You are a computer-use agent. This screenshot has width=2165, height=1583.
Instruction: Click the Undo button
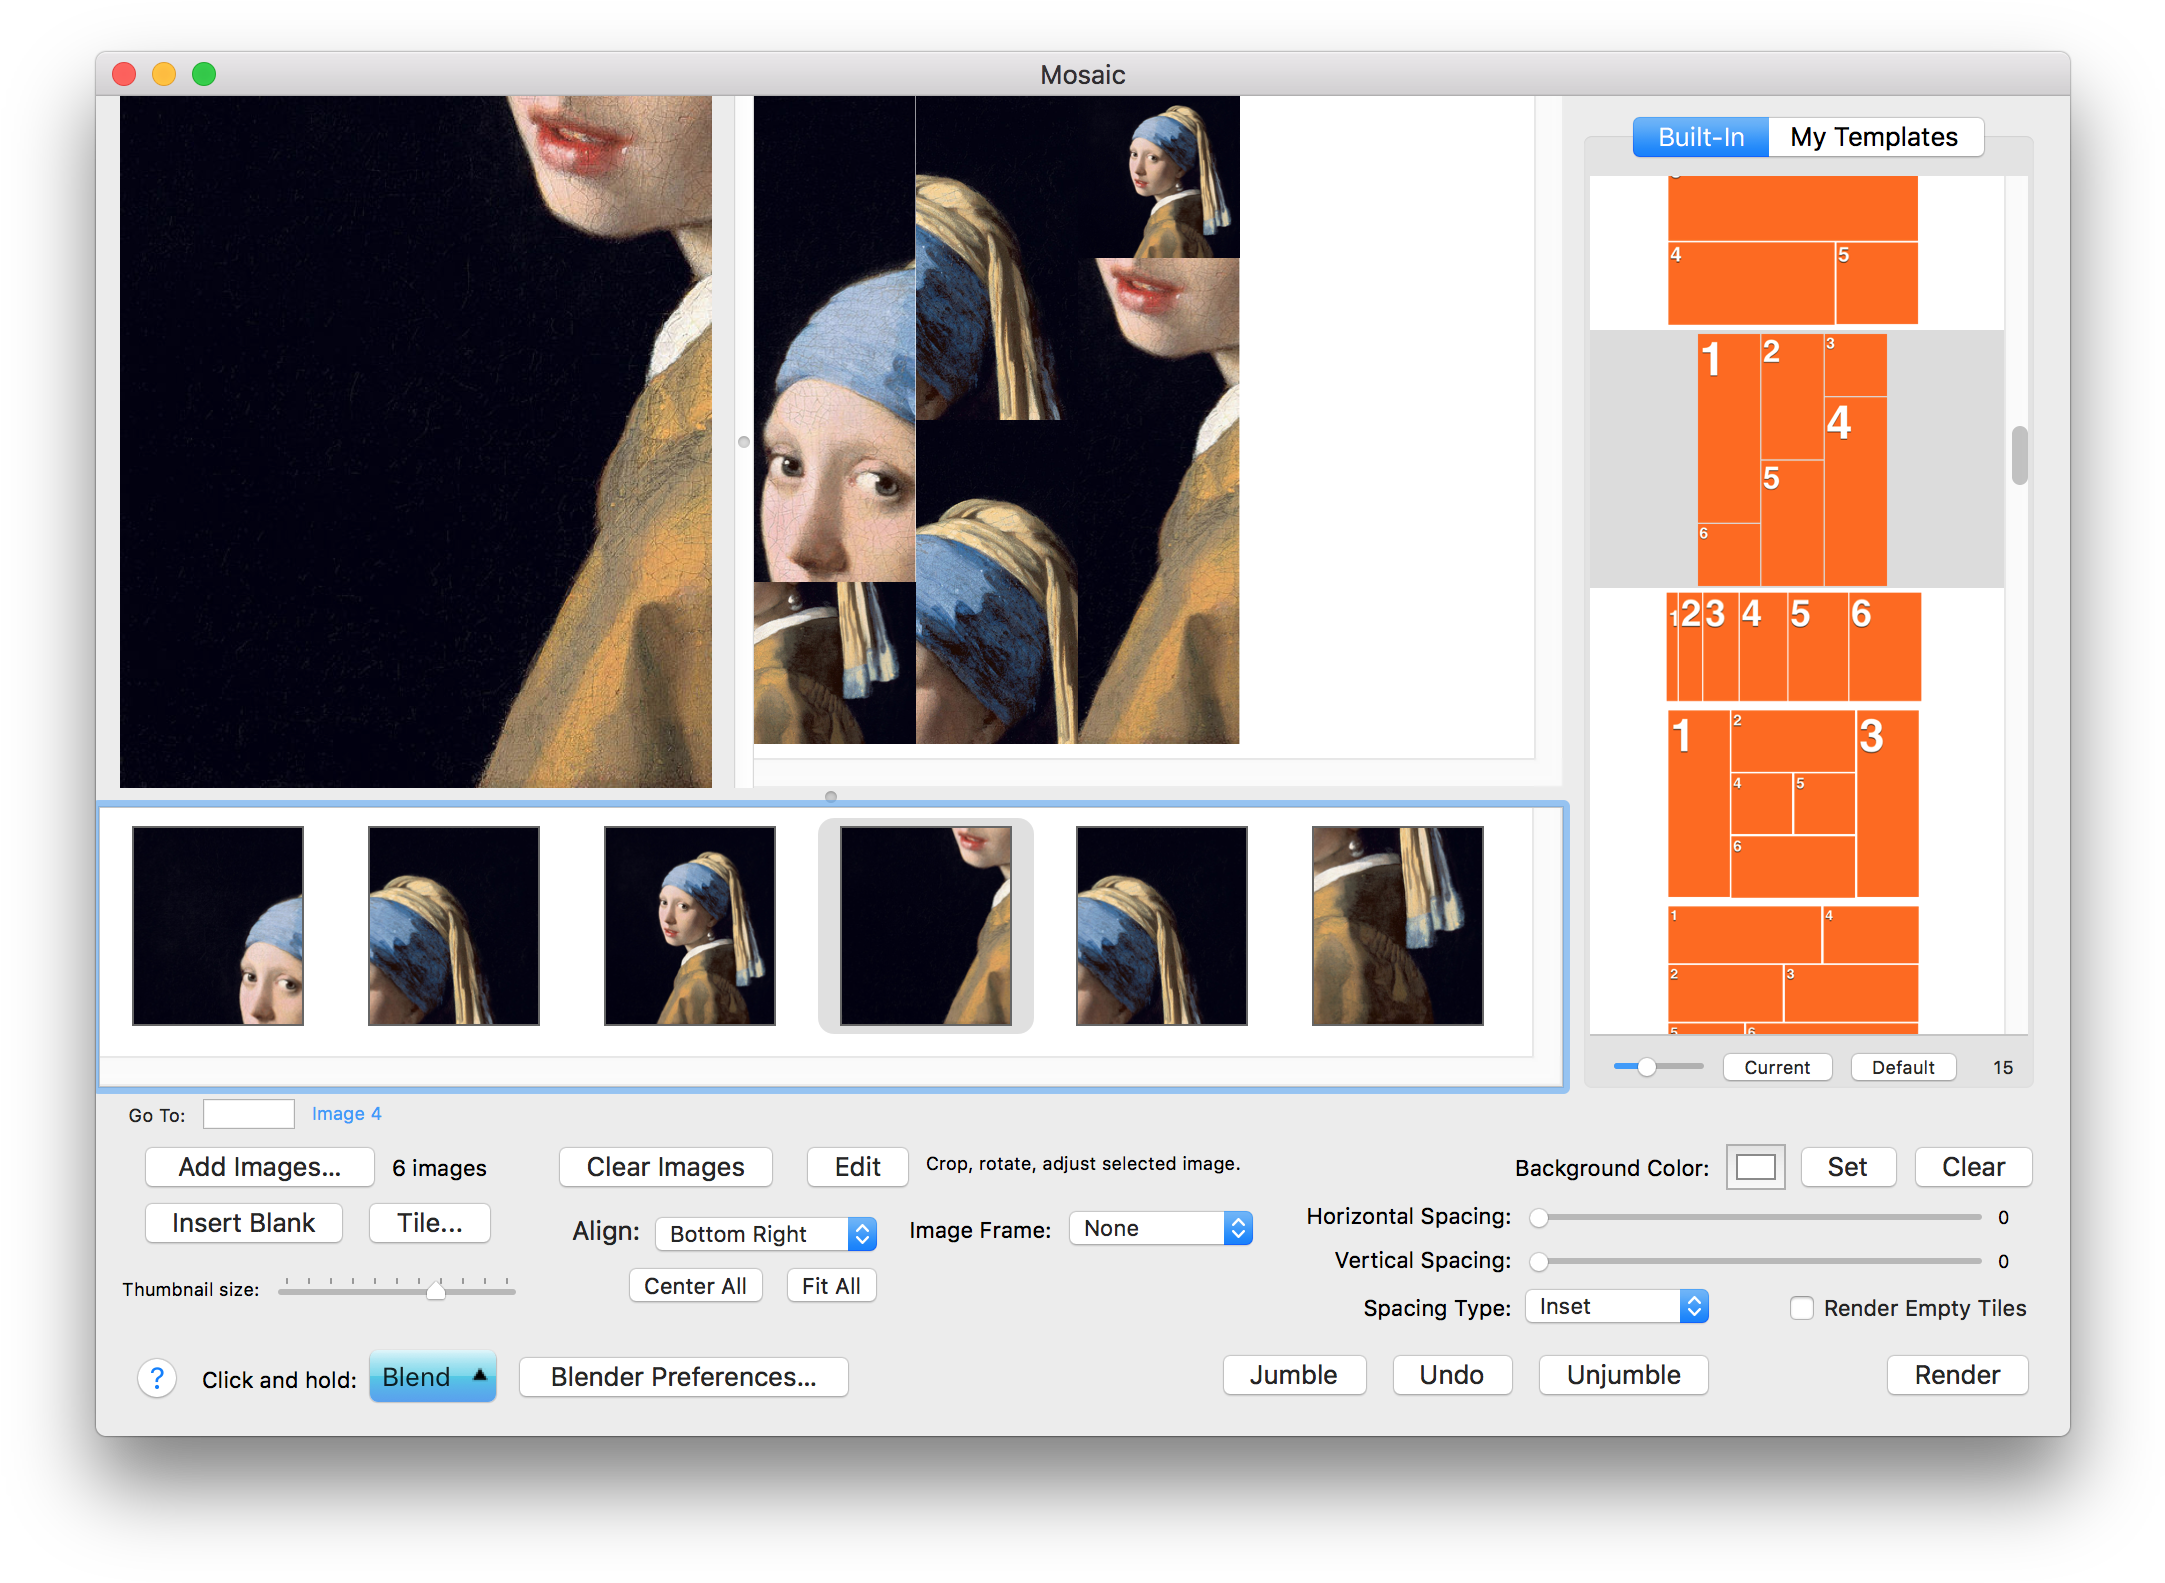(x=1452, y=1375)
